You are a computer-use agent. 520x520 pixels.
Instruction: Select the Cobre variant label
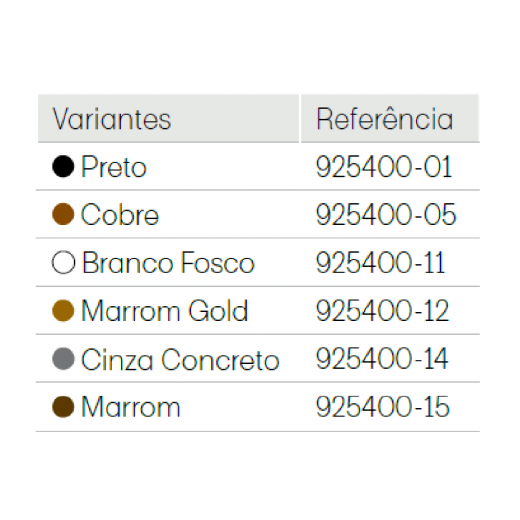(120, 214)
